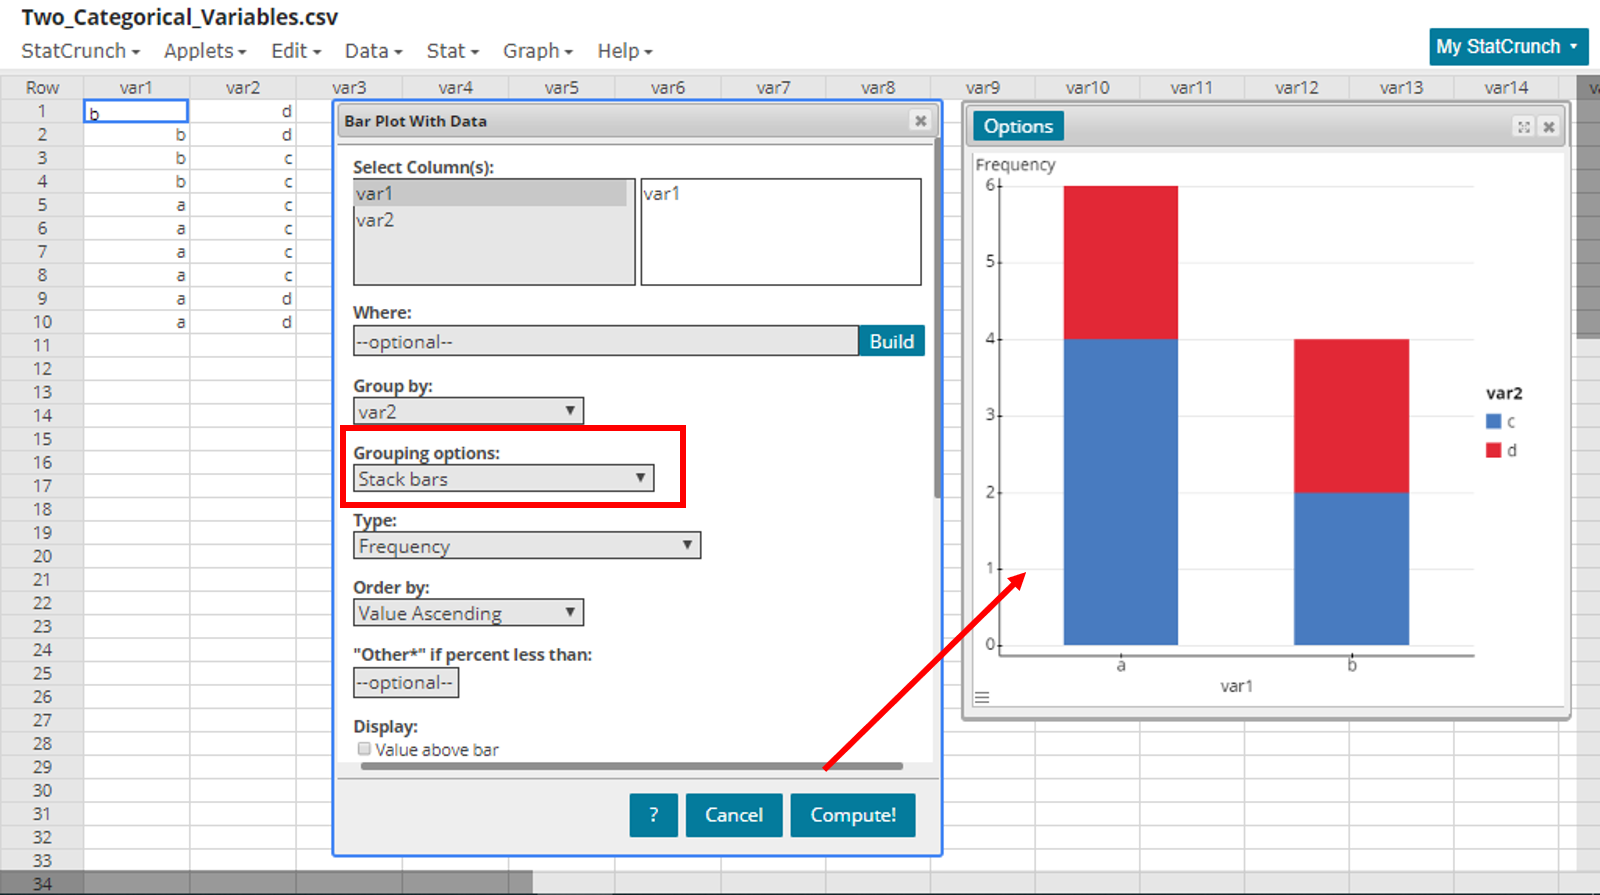Click the help question mark button
This screenshot has height=895, width=1600.
click(653, 815)
